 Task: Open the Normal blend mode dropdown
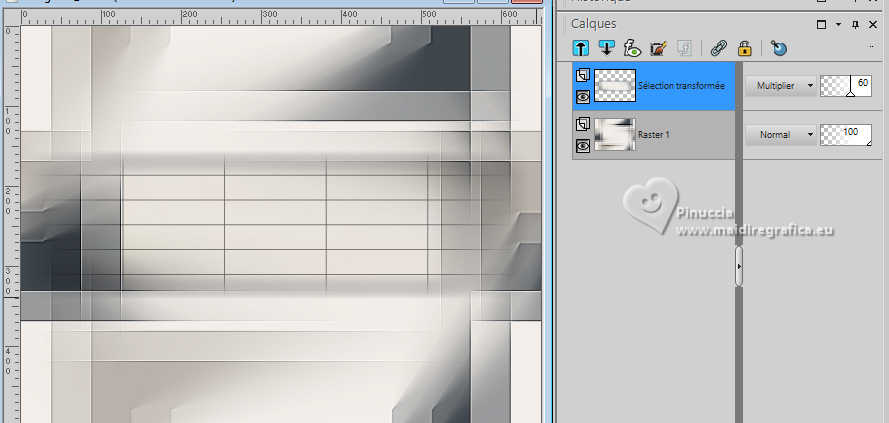[x=781, y=135]
